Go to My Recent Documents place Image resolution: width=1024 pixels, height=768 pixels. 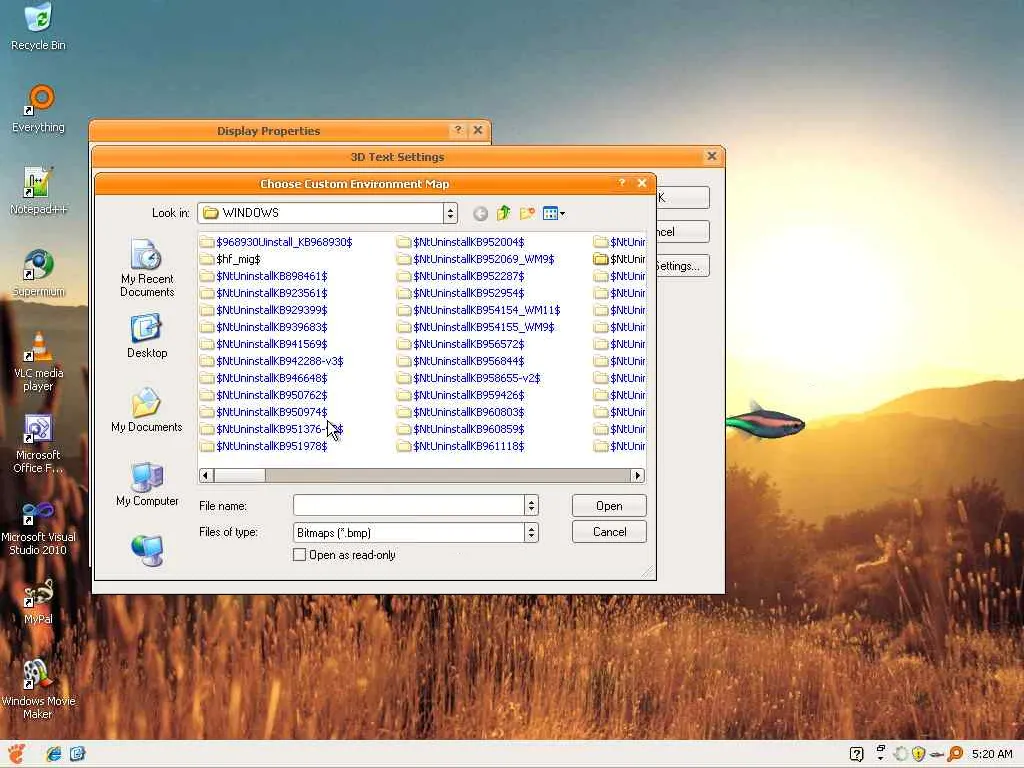[147, 268]
